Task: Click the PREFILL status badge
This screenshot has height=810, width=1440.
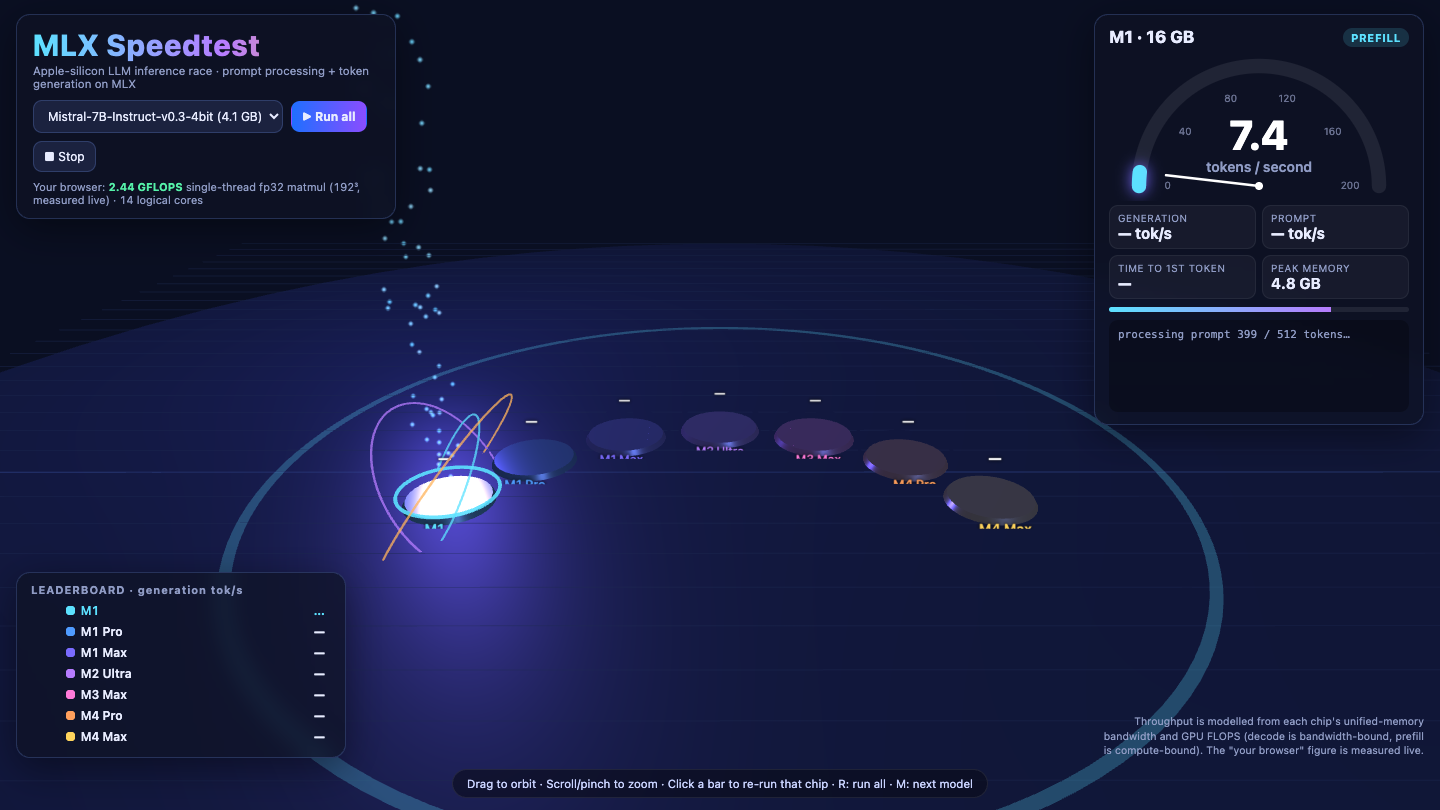Action: pos(1376,38)
